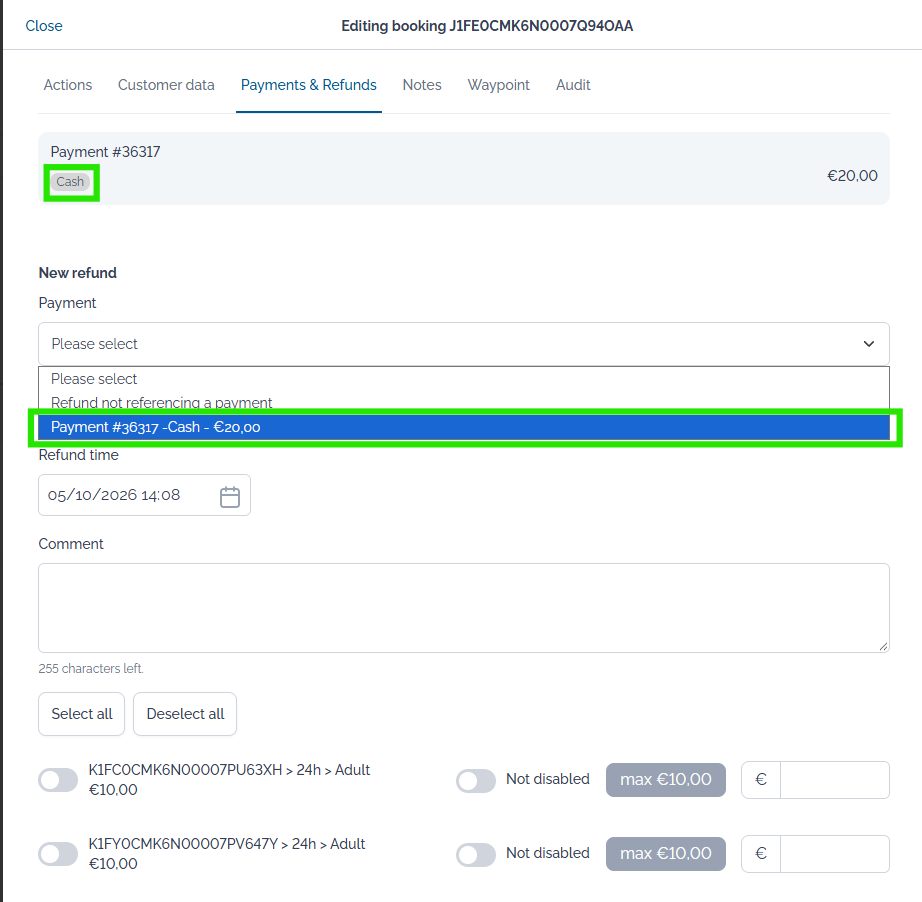Close the booking editing dialog
Screen dimensions: 922x902
[x=44, y=26]
